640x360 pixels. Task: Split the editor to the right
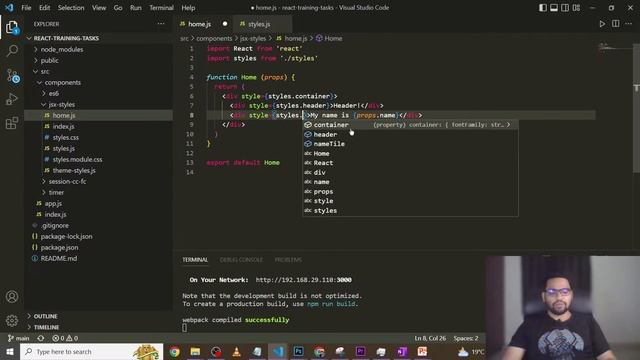(x=616, y=24)
